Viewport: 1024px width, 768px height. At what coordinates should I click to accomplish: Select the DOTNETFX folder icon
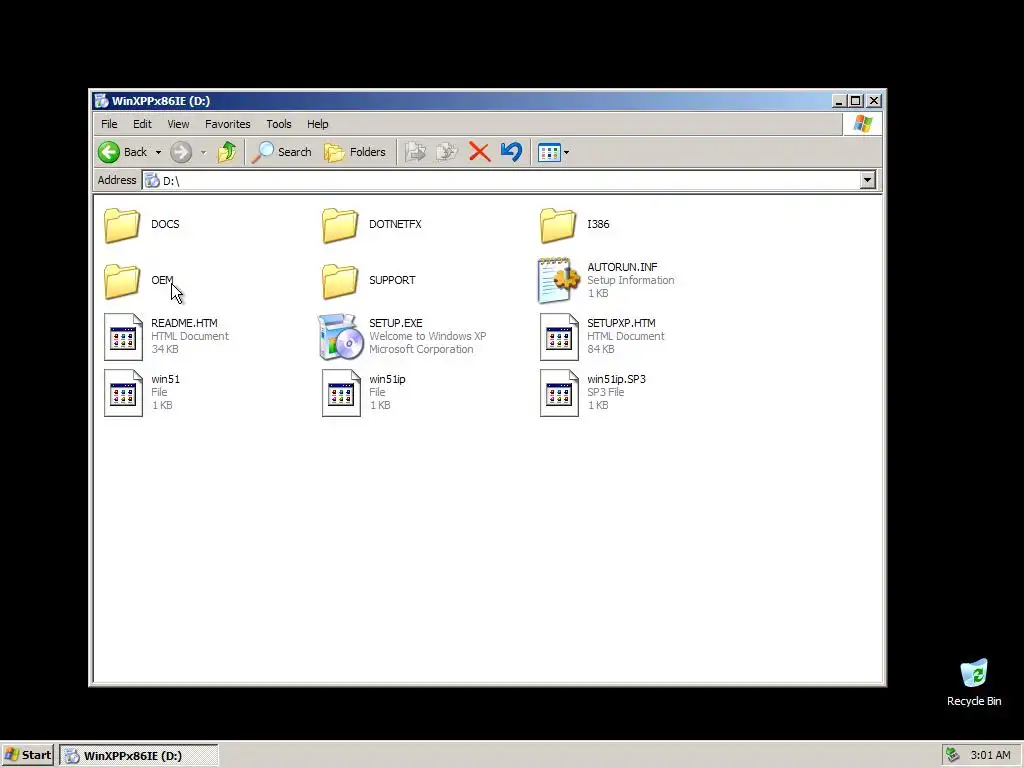click(340, 225)
